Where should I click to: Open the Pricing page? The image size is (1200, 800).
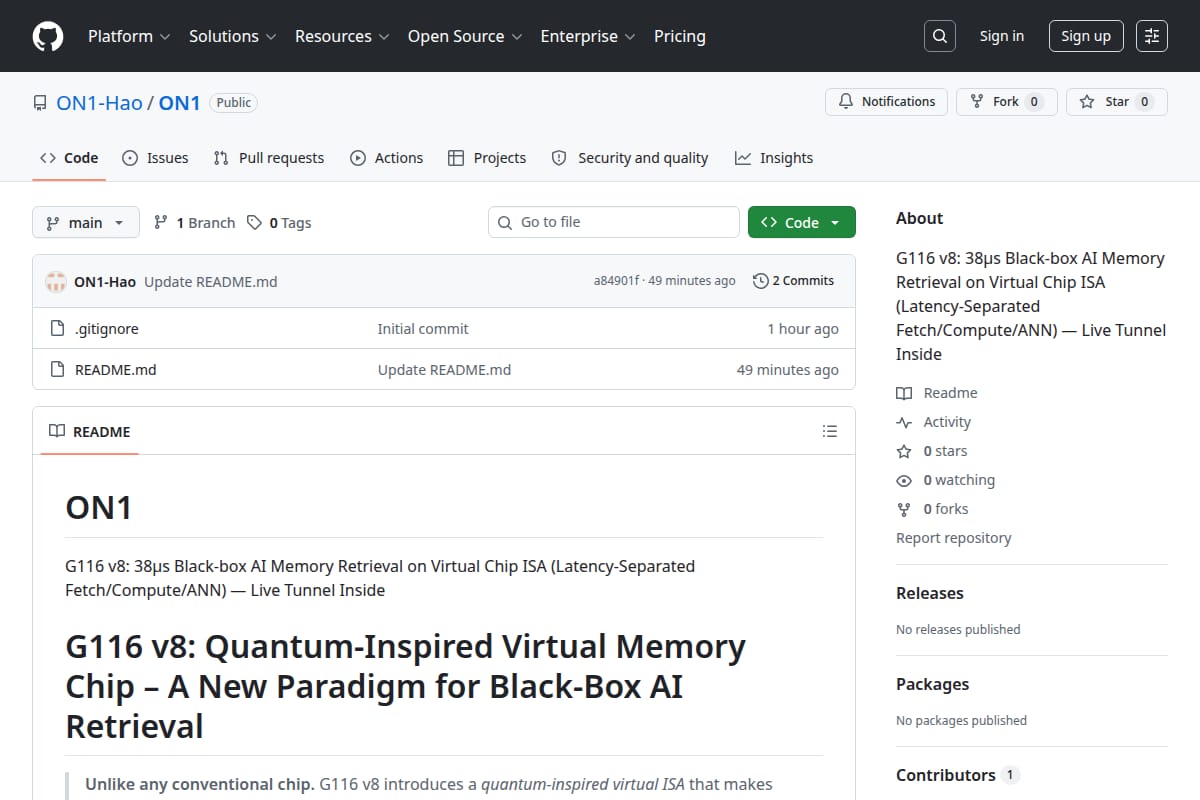(680, 36)
